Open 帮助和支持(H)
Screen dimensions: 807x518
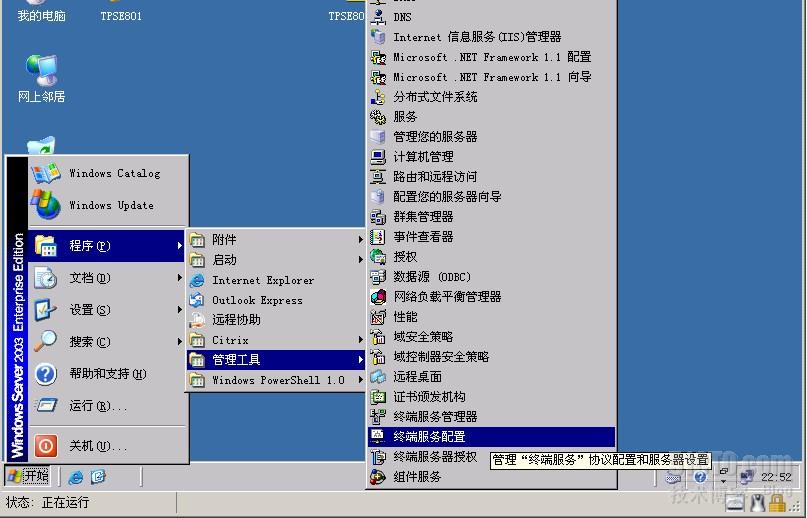109,374
